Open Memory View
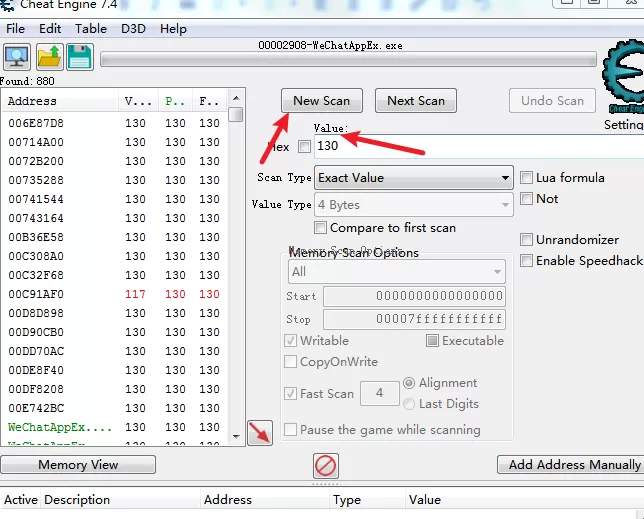This screenshot has width=644, height=519. 78,465
